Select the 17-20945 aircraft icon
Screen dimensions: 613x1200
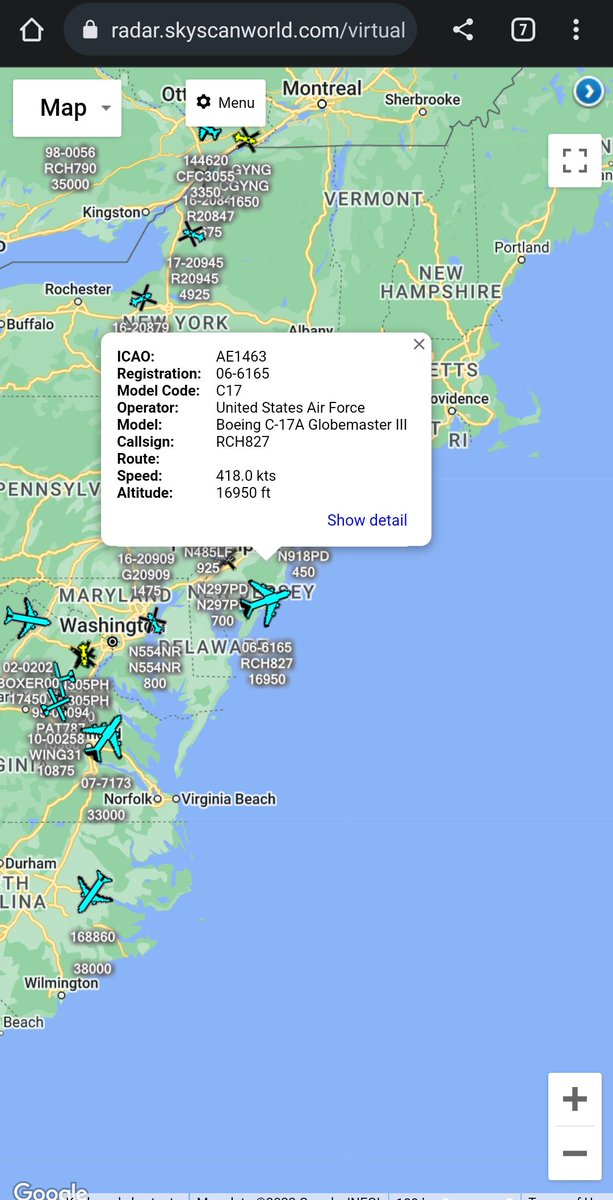pyautogui.click(x=191, y=235)
